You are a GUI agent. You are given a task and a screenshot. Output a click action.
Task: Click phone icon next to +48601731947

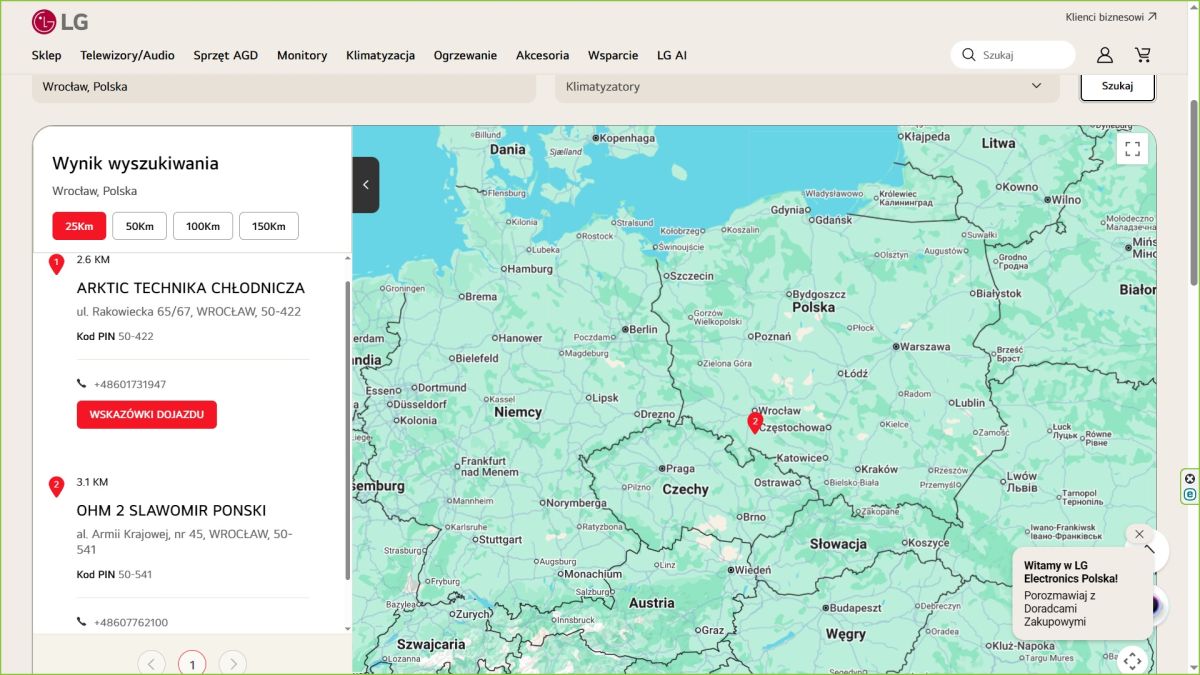(x=81, y=384)
